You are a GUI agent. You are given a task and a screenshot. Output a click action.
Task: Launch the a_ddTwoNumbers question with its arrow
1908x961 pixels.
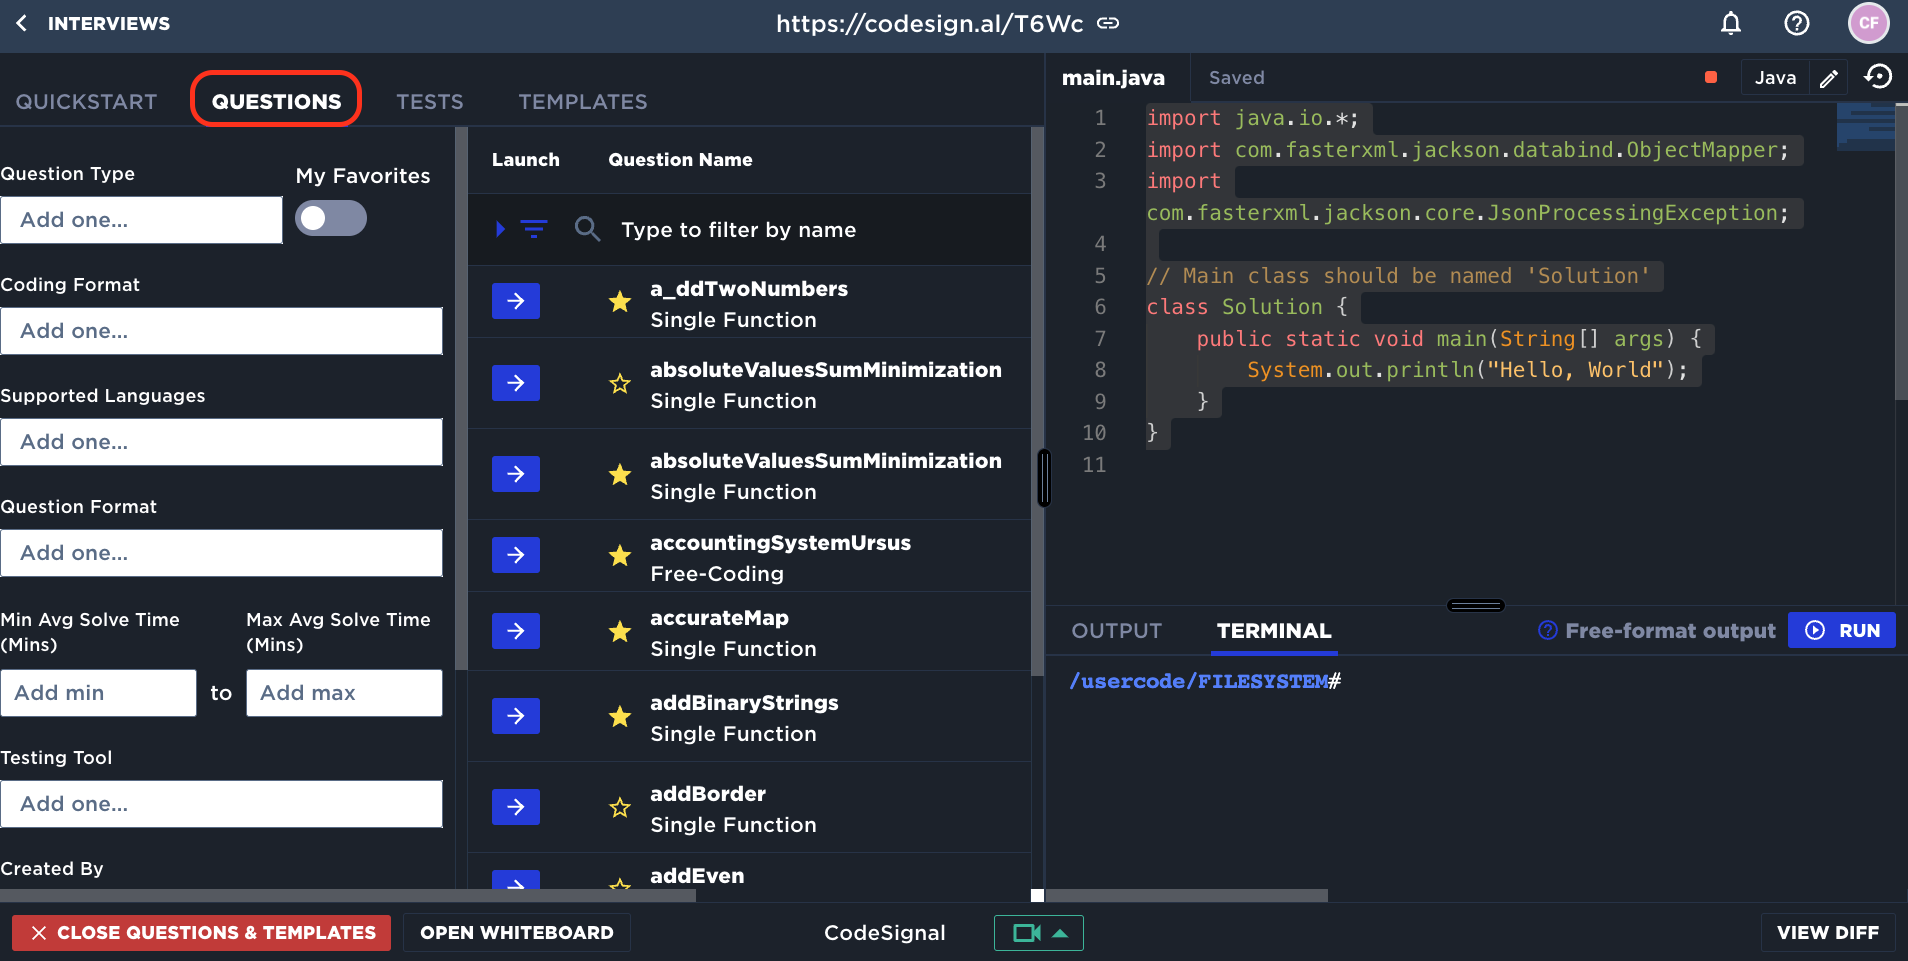515,301
